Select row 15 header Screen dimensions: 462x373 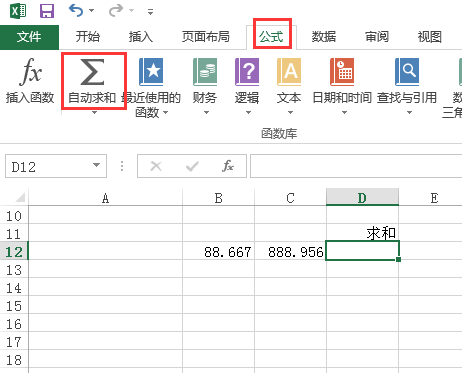14,306
